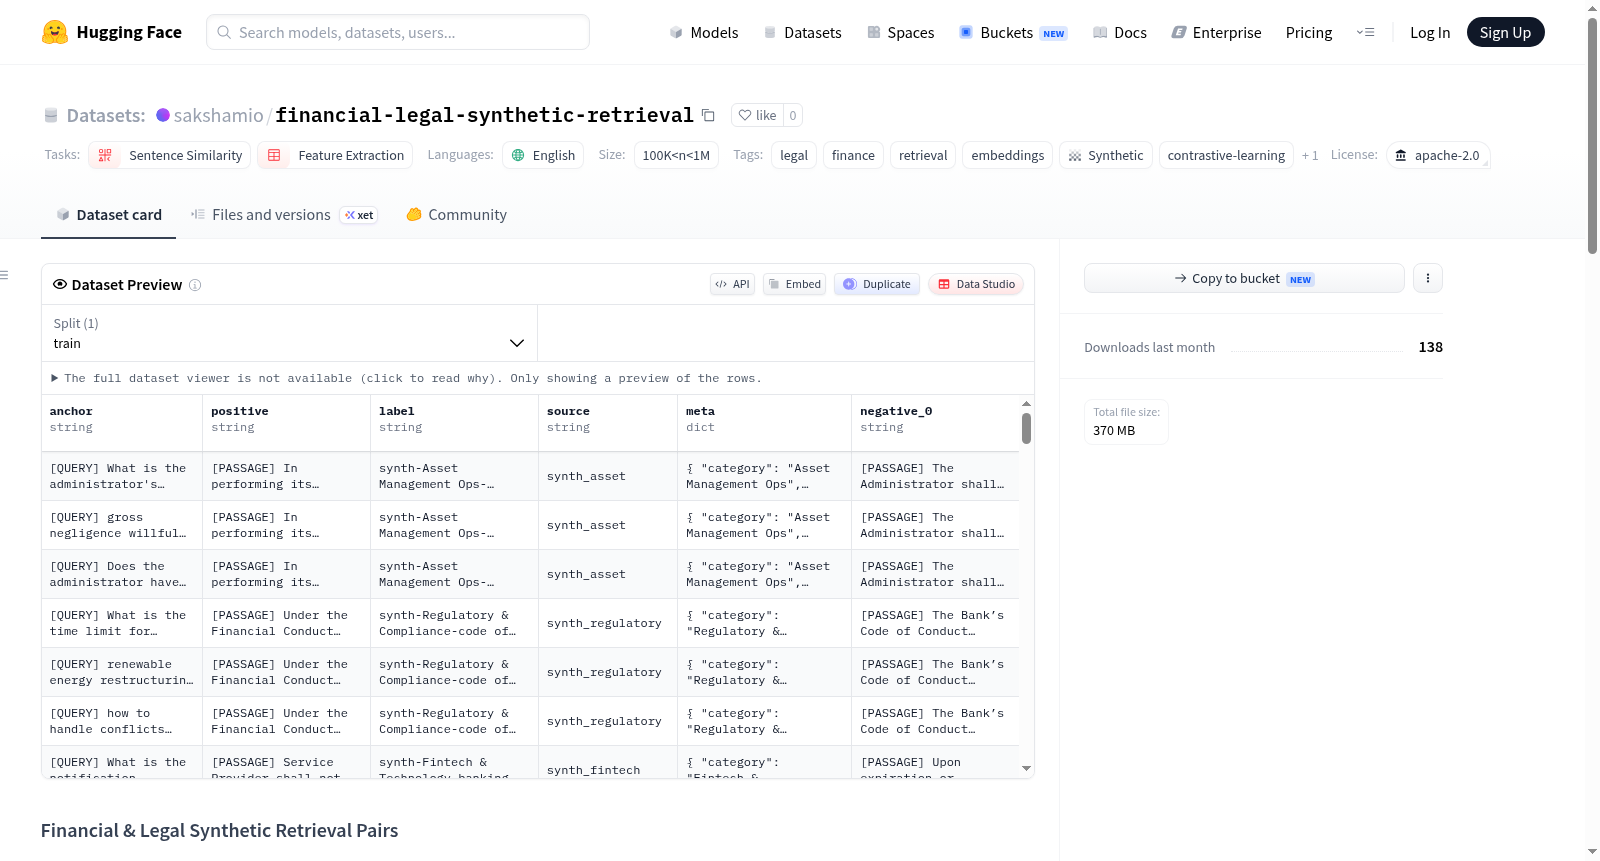Click the dataset table scroll-down arrow
Screen dimensions: 1600x861
pos(1026,768)
